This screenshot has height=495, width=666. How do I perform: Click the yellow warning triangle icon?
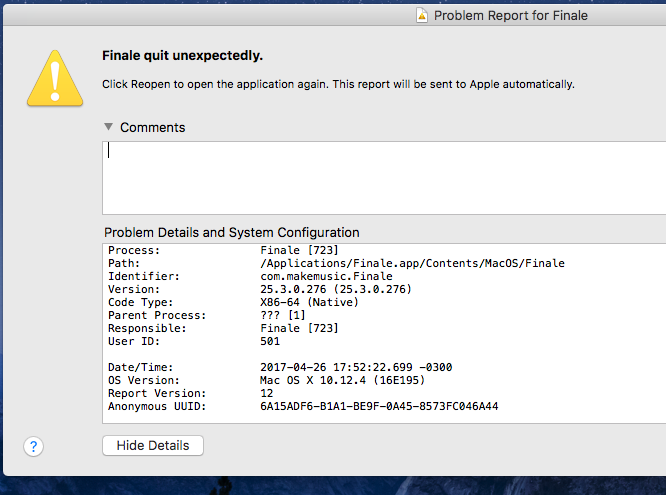point(56,75)
